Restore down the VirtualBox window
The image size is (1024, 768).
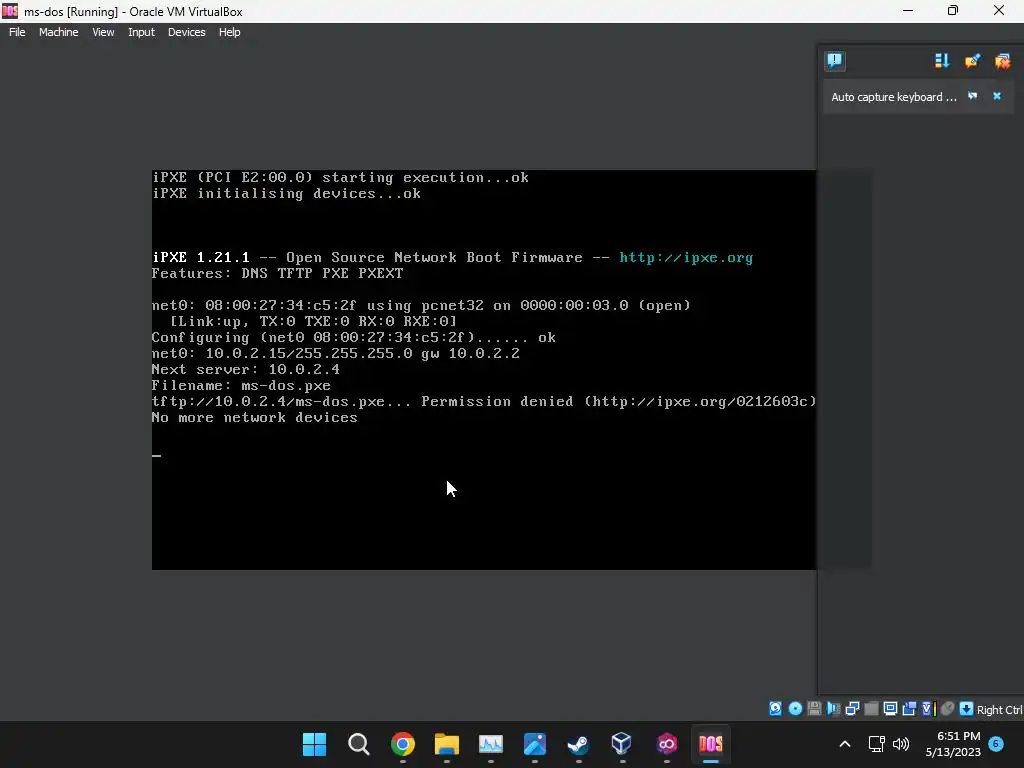[x=953, y=10]
